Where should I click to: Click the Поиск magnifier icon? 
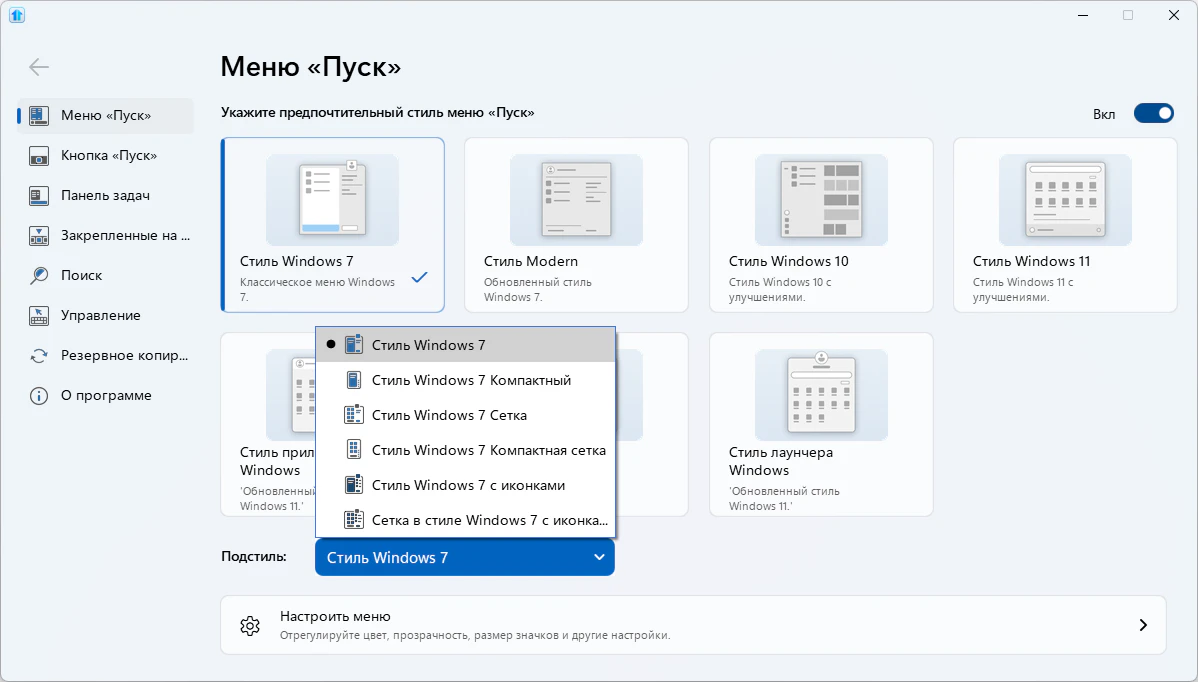click(39, 276)
